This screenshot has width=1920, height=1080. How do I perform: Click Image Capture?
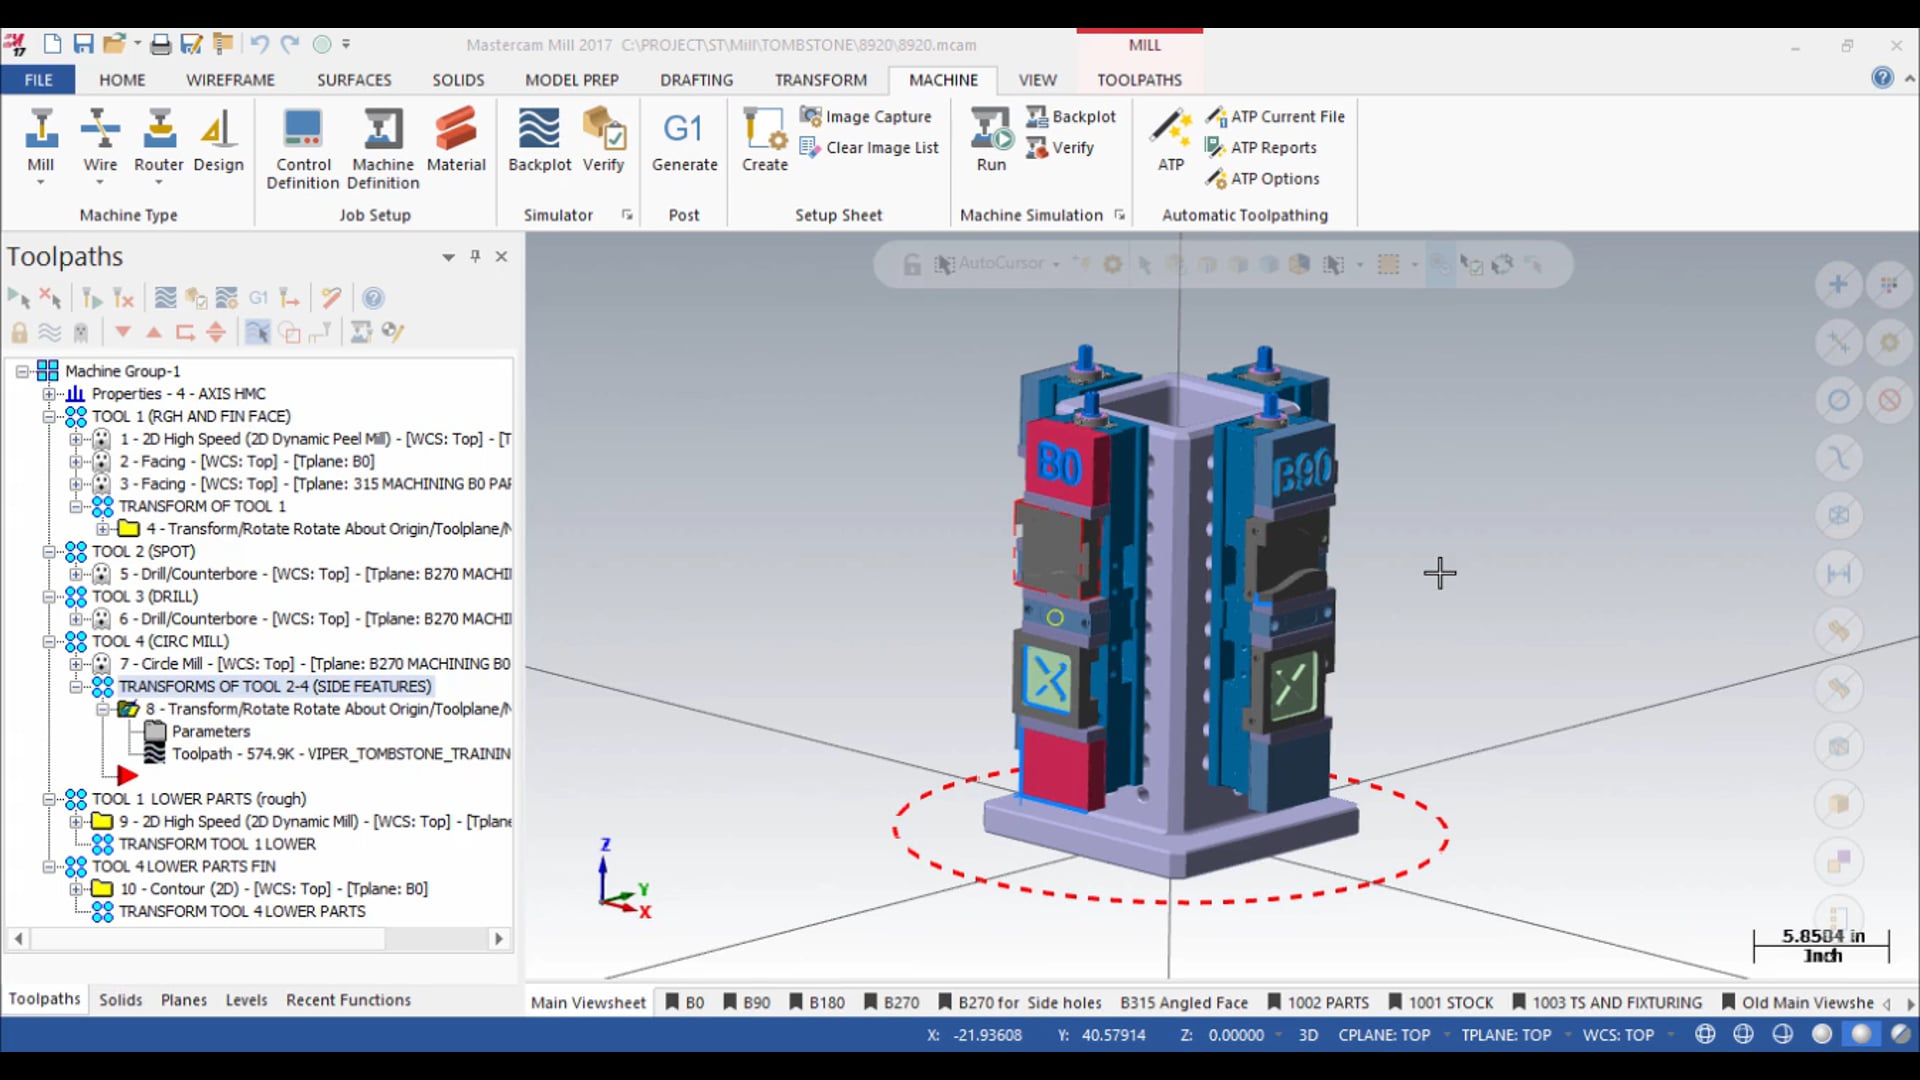click(866, 117)
